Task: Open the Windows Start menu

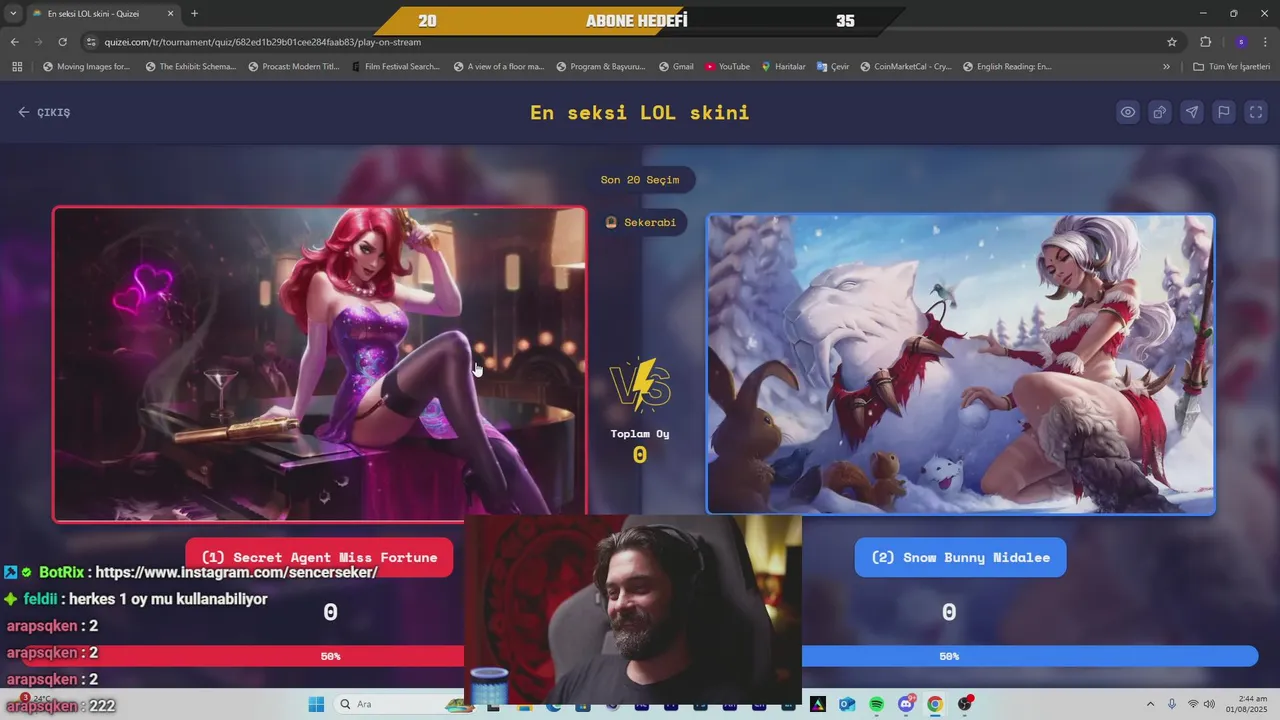Action: tap(316, 704)
